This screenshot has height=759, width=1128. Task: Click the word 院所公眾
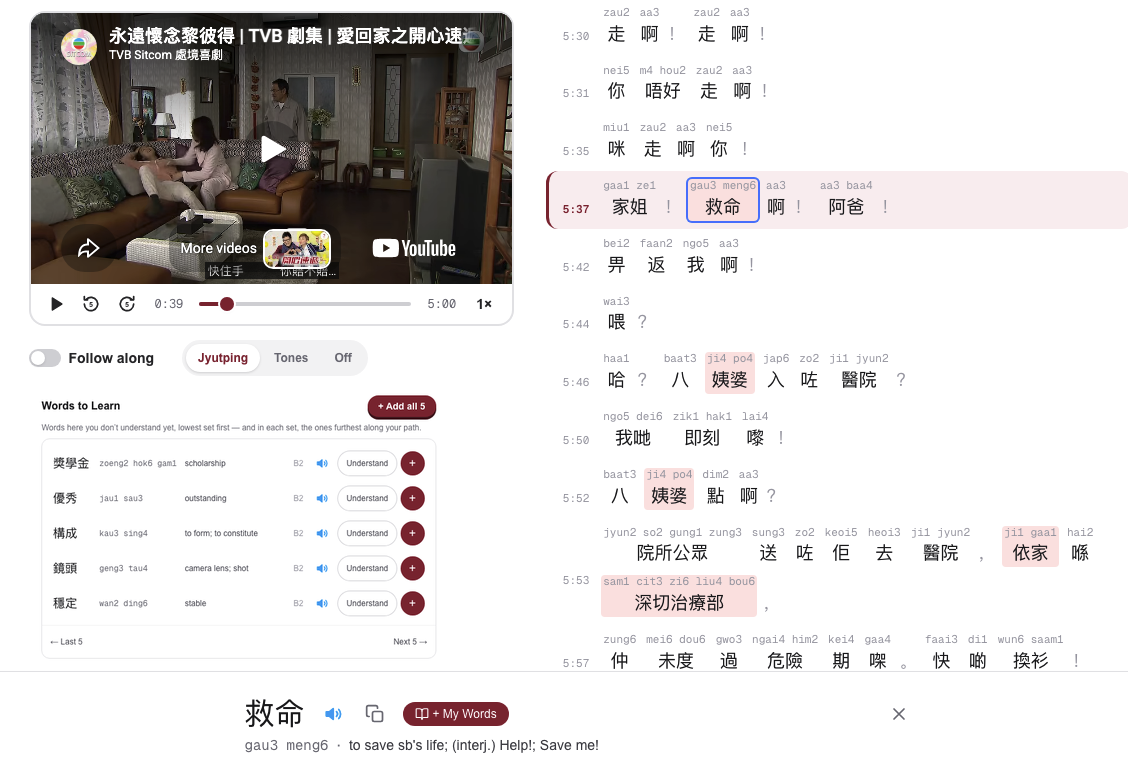tap(673, 553)
